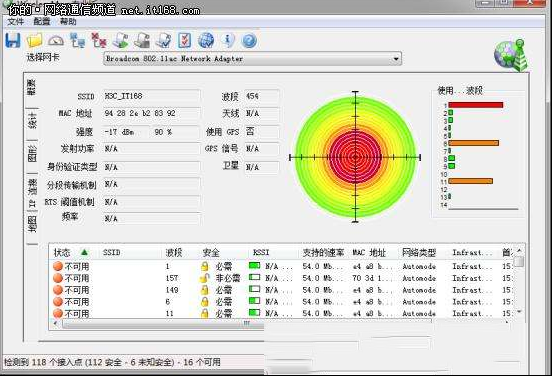Click the red X disconnect network icon
552x376 pixels.
(x=99, y=40)
